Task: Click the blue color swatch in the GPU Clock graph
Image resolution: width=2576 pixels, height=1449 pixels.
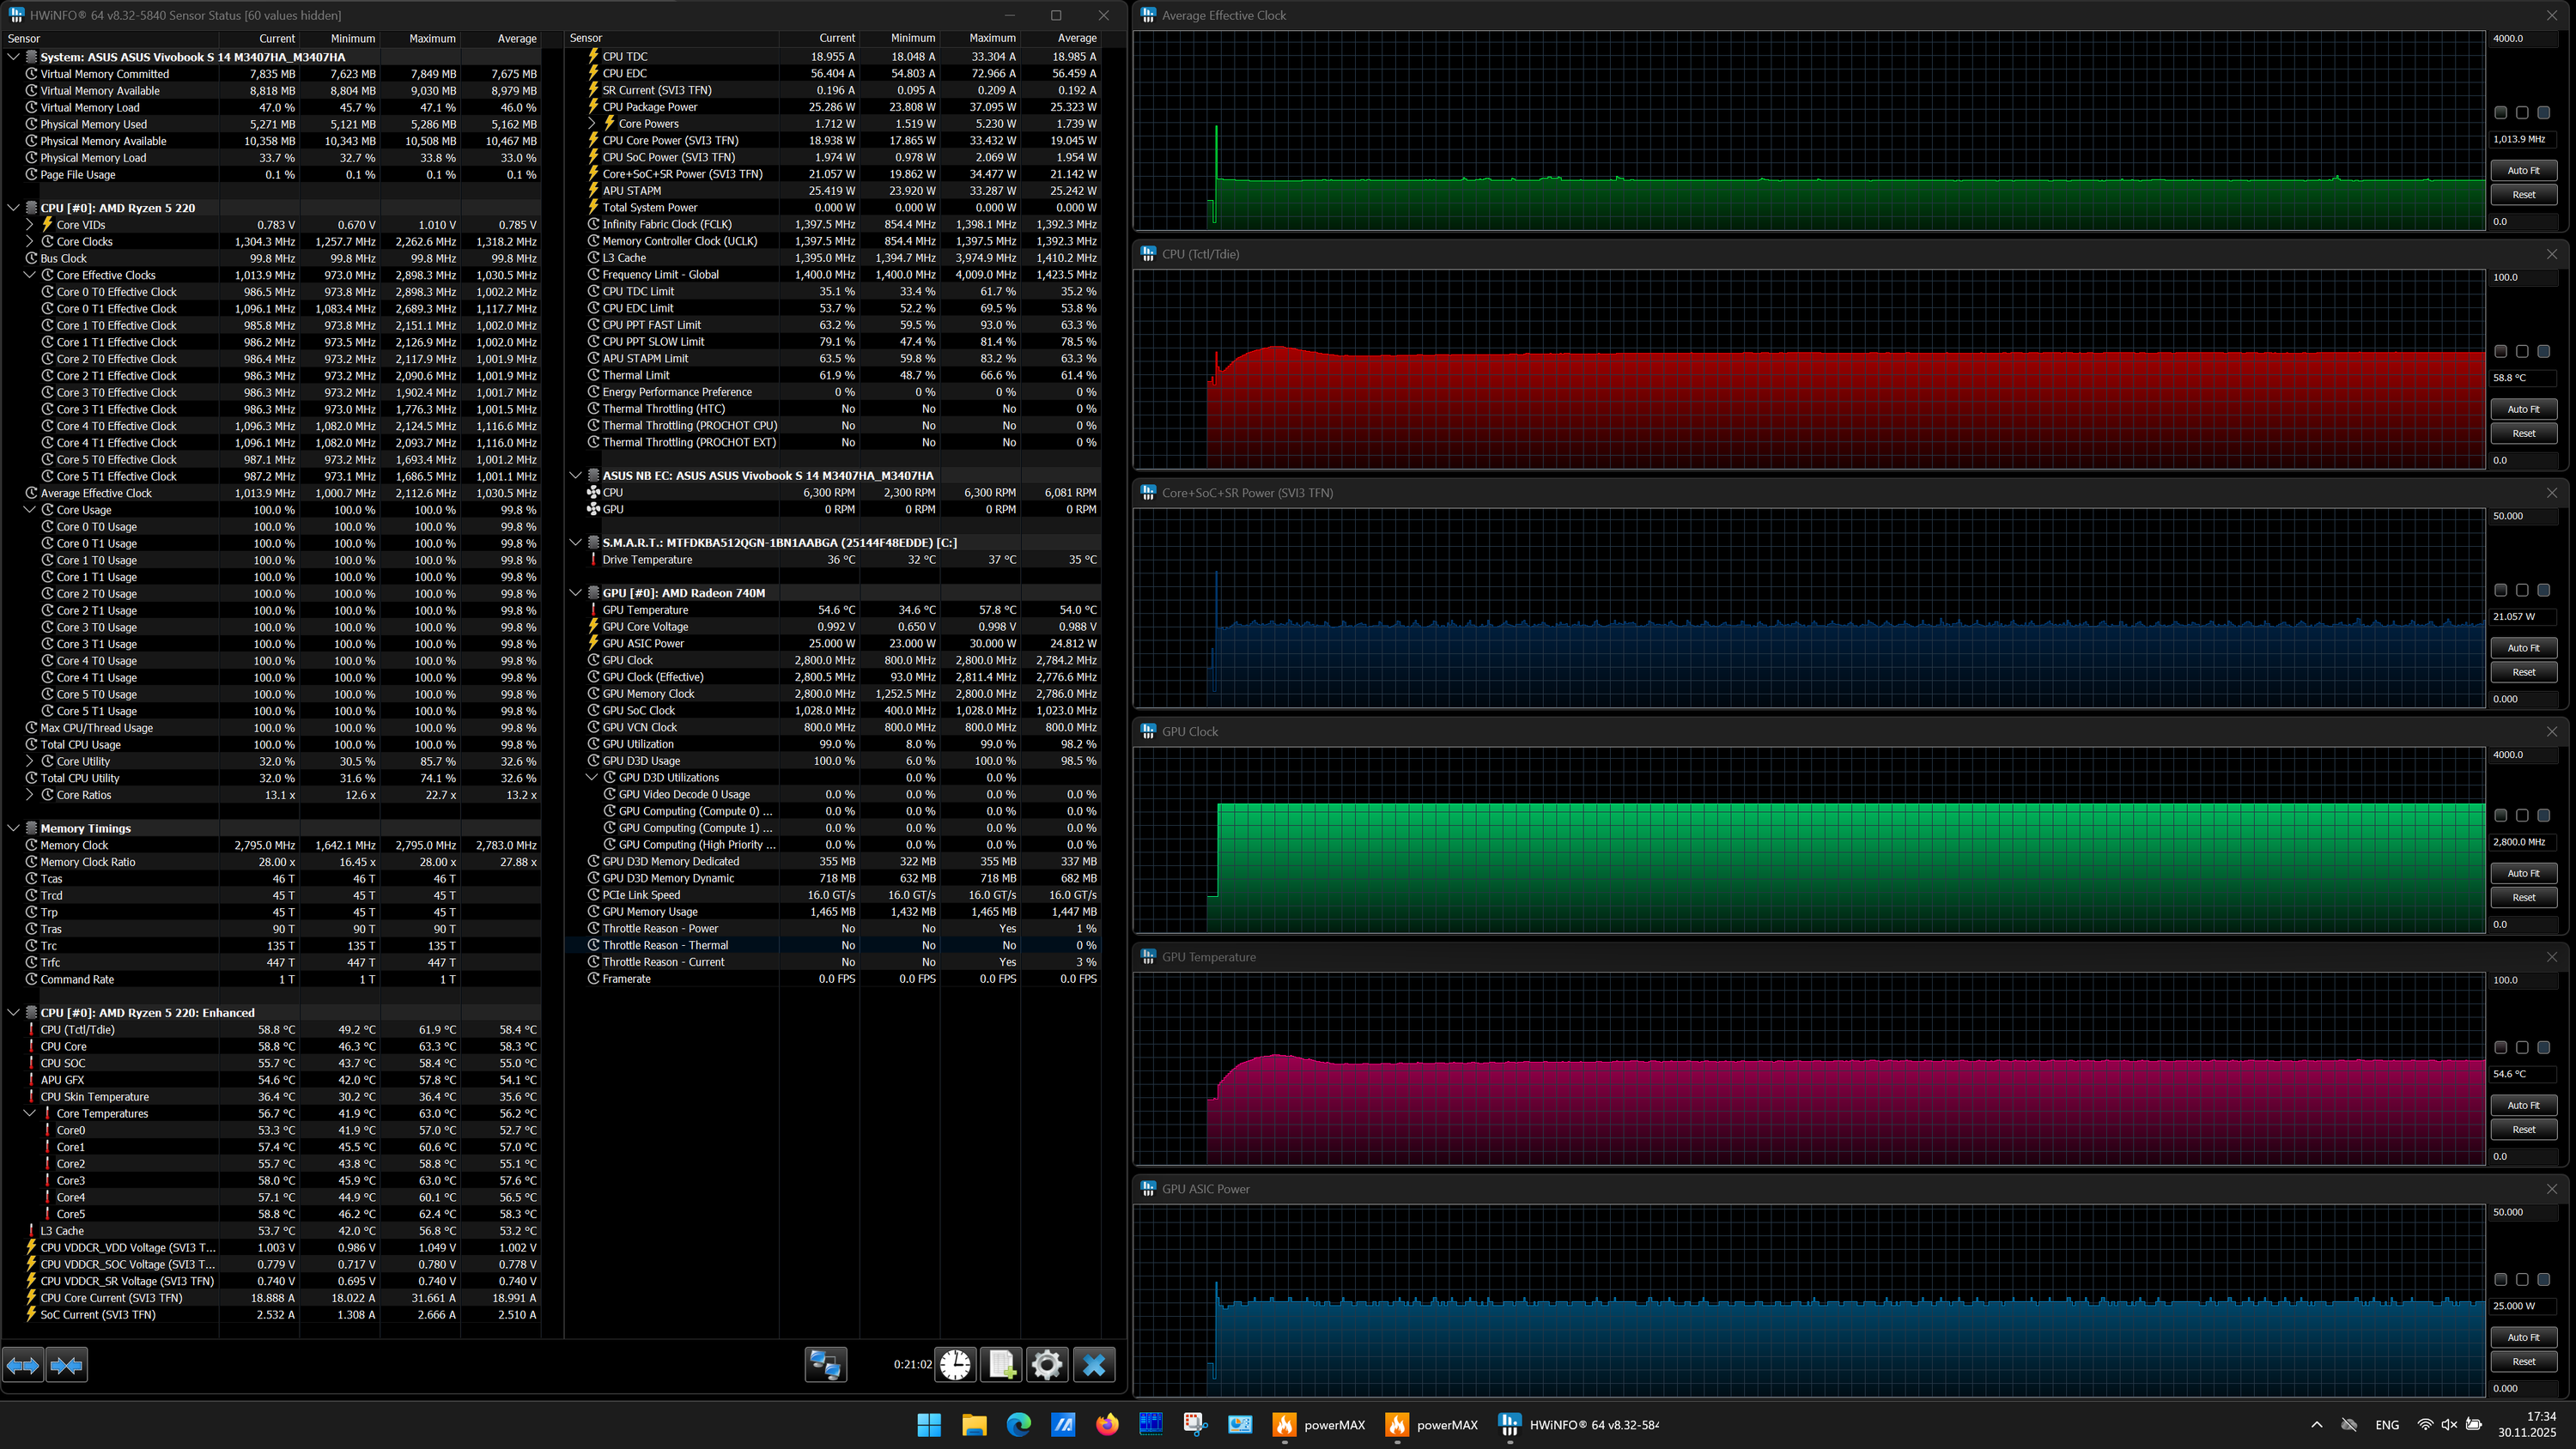Action: click(x=2543, y=816)
